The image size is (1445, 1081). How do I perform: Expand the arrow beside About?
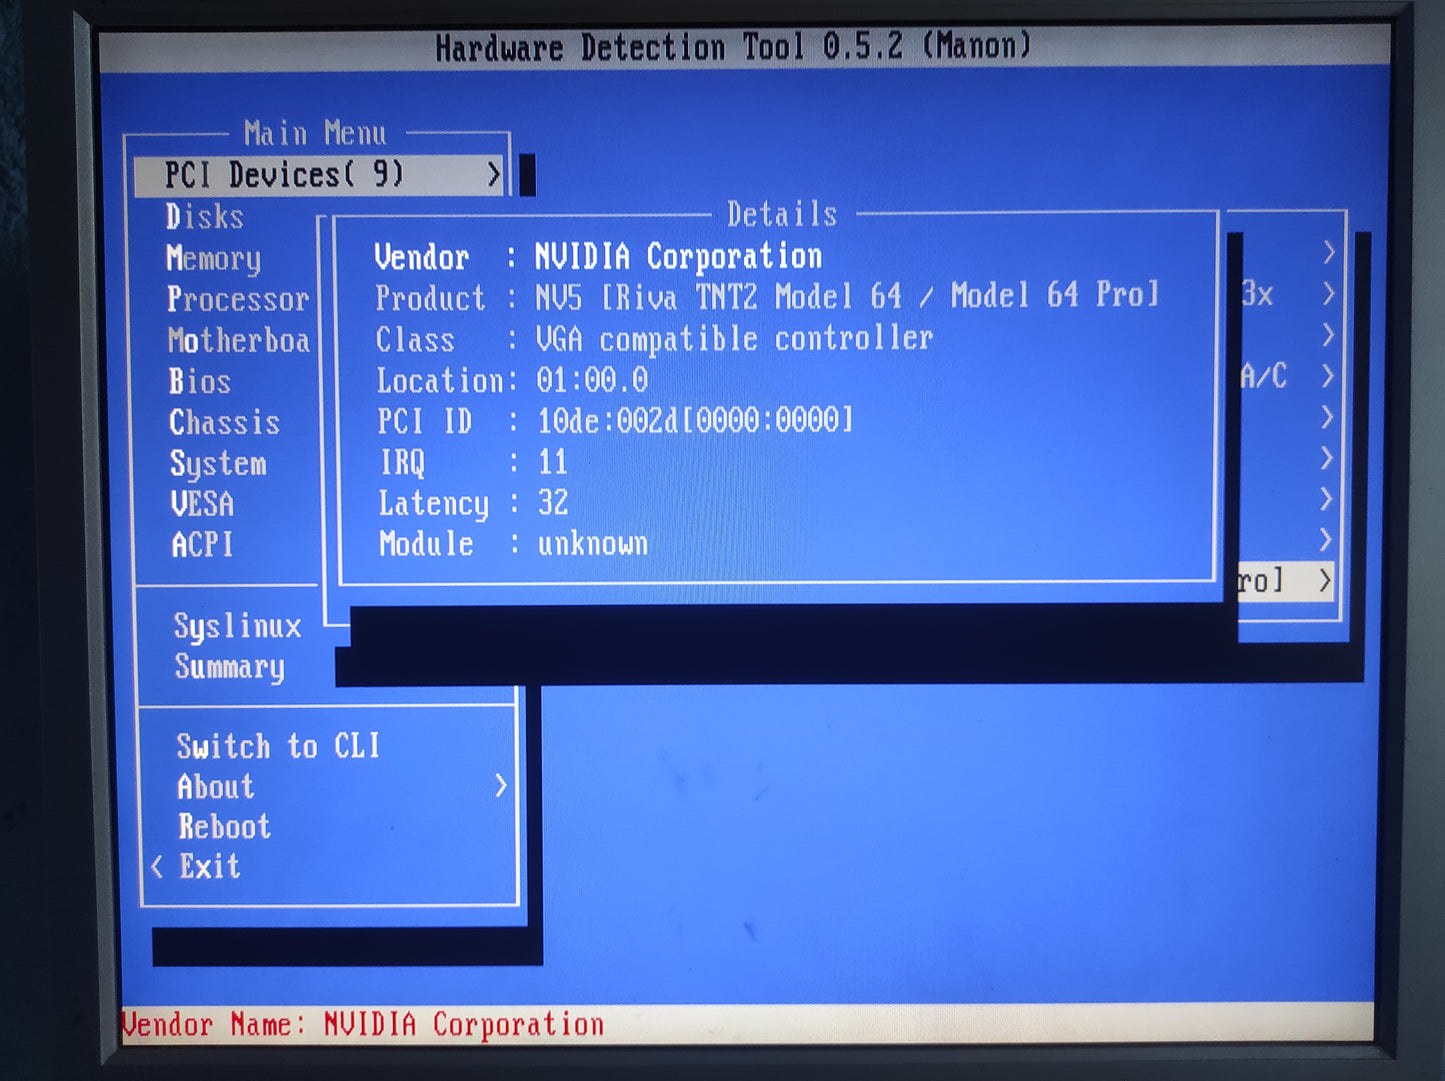tap(501, 787)
